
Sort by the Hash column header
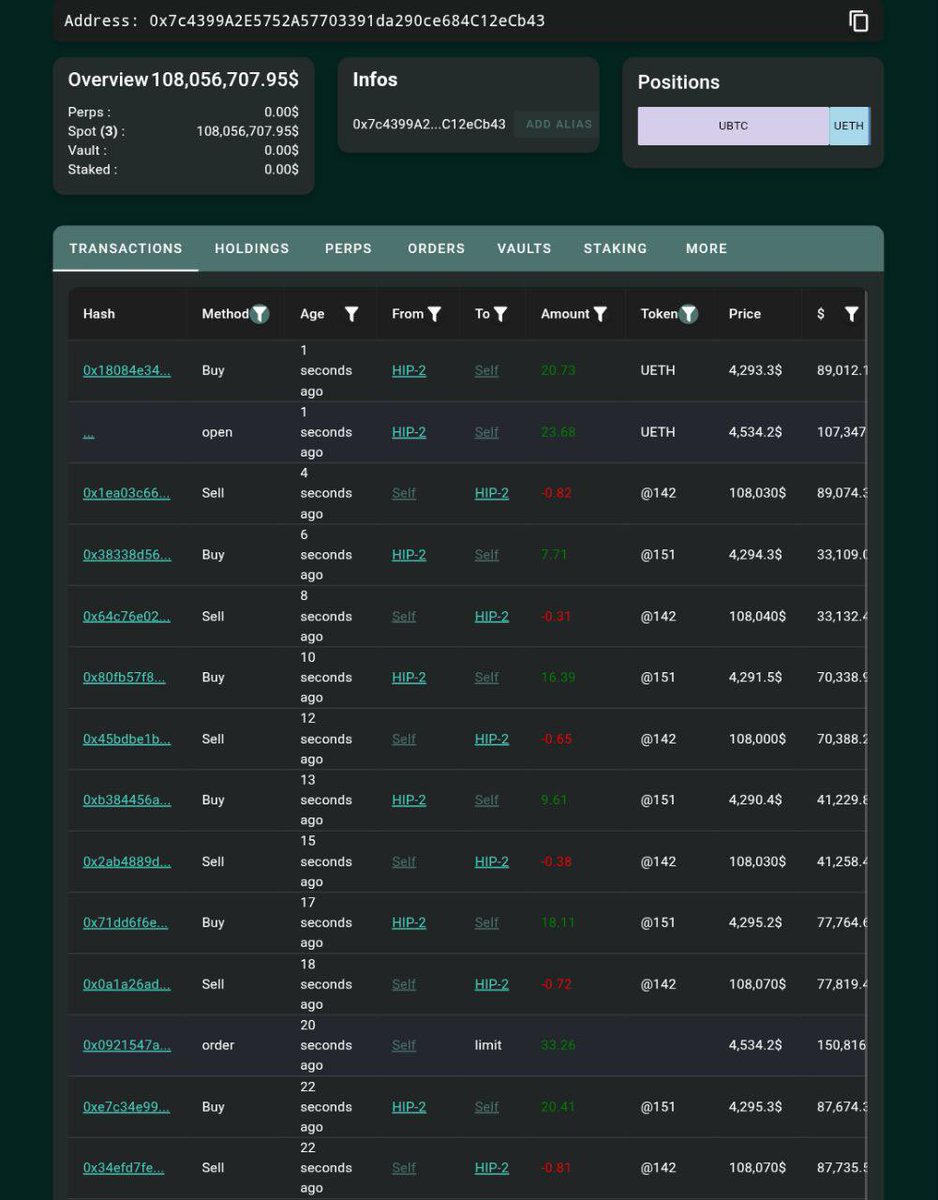[99, 314]
